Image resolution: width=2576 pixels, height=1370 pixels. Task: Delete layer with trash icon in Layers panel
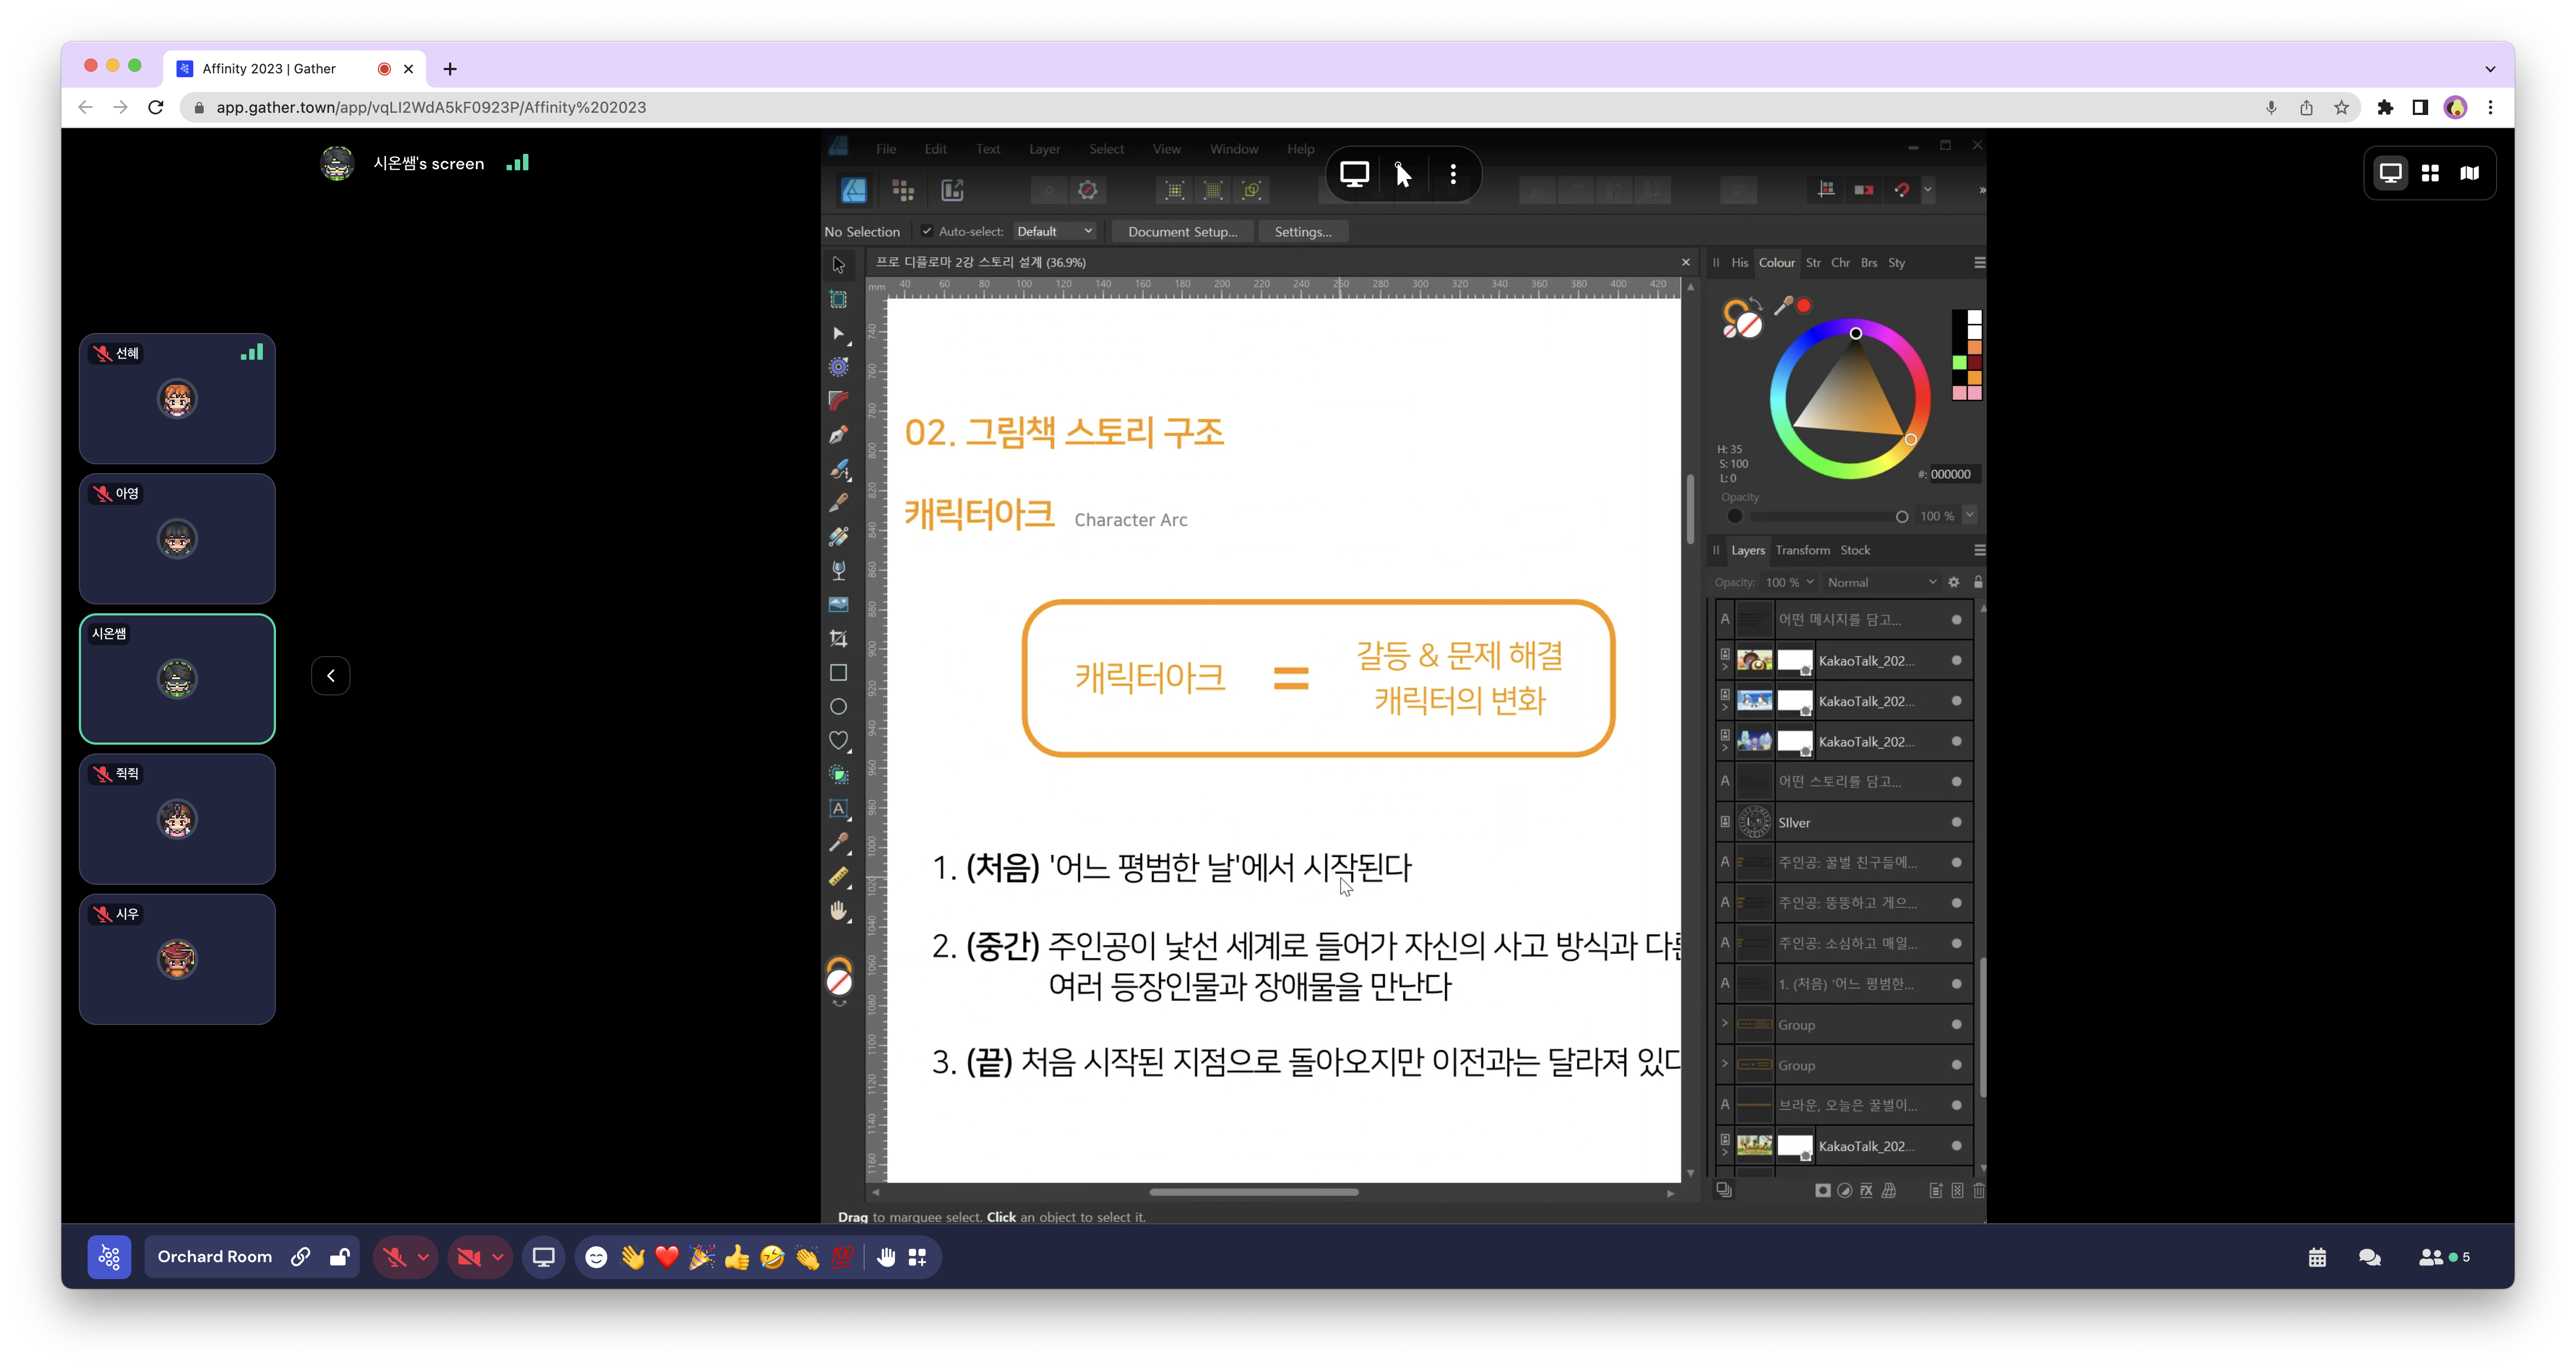(x=1978, y=1190)
